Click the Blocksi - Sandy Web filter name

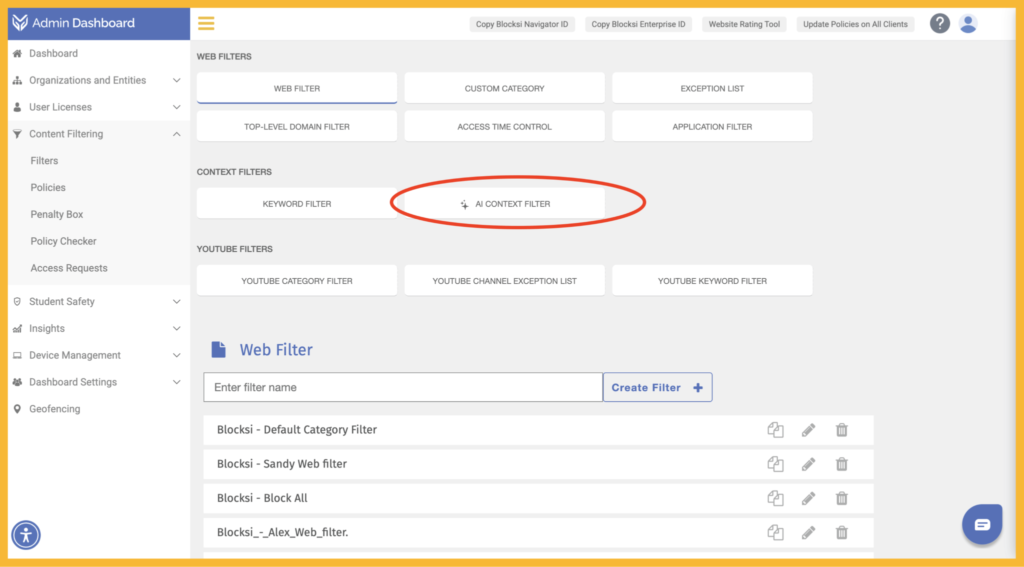[281, 464]
